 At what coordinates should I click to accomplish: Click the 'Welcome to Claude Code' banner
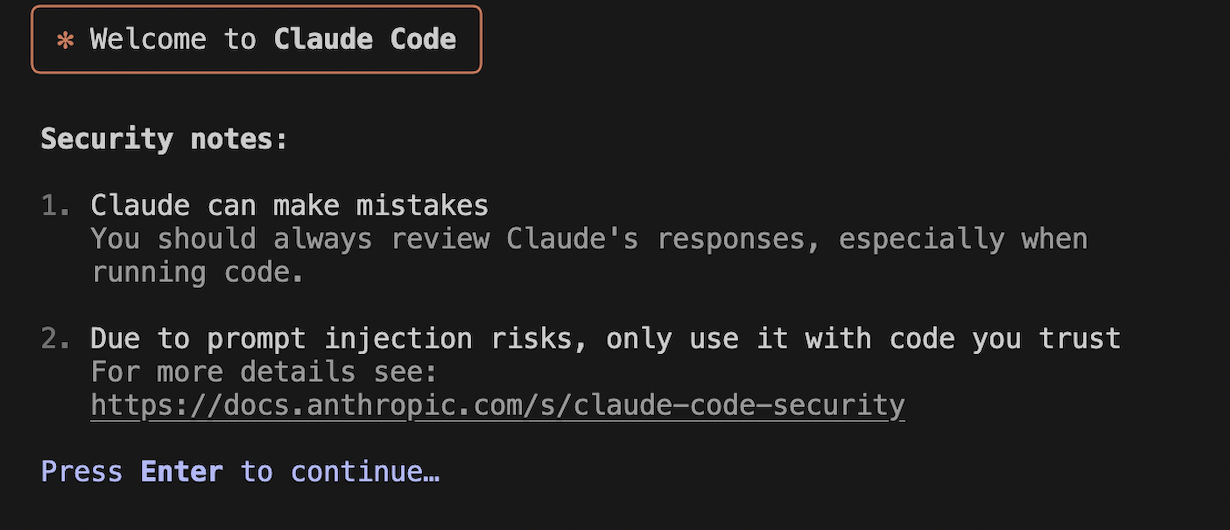[256, 39]
